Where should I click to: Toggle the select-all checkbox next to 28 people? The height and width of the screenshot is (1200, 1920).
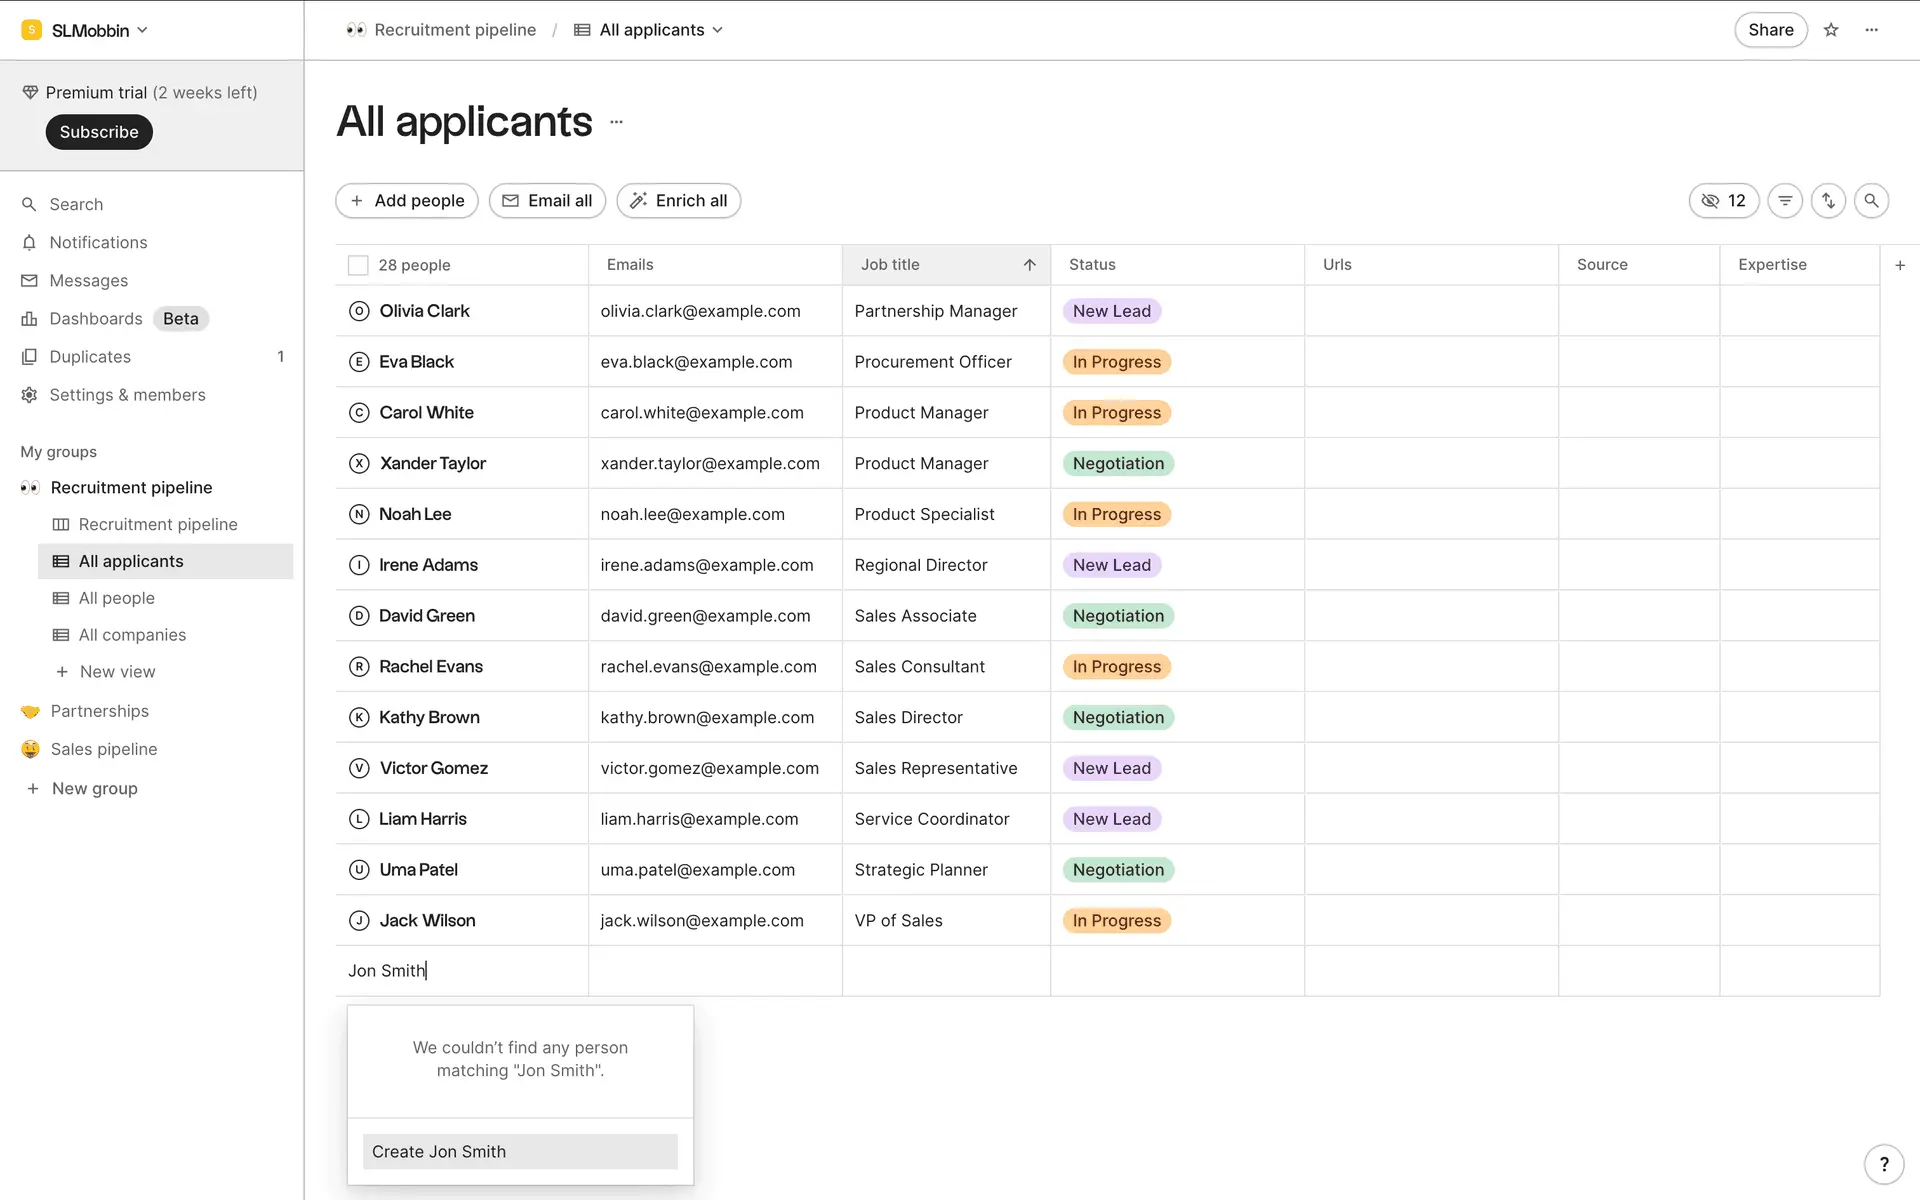pyautogui.click(x=358, y=265)
